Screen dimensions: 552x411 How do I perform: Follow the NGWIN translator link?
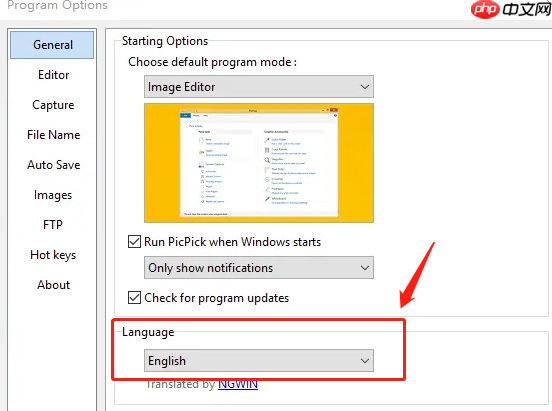[238, 384]
